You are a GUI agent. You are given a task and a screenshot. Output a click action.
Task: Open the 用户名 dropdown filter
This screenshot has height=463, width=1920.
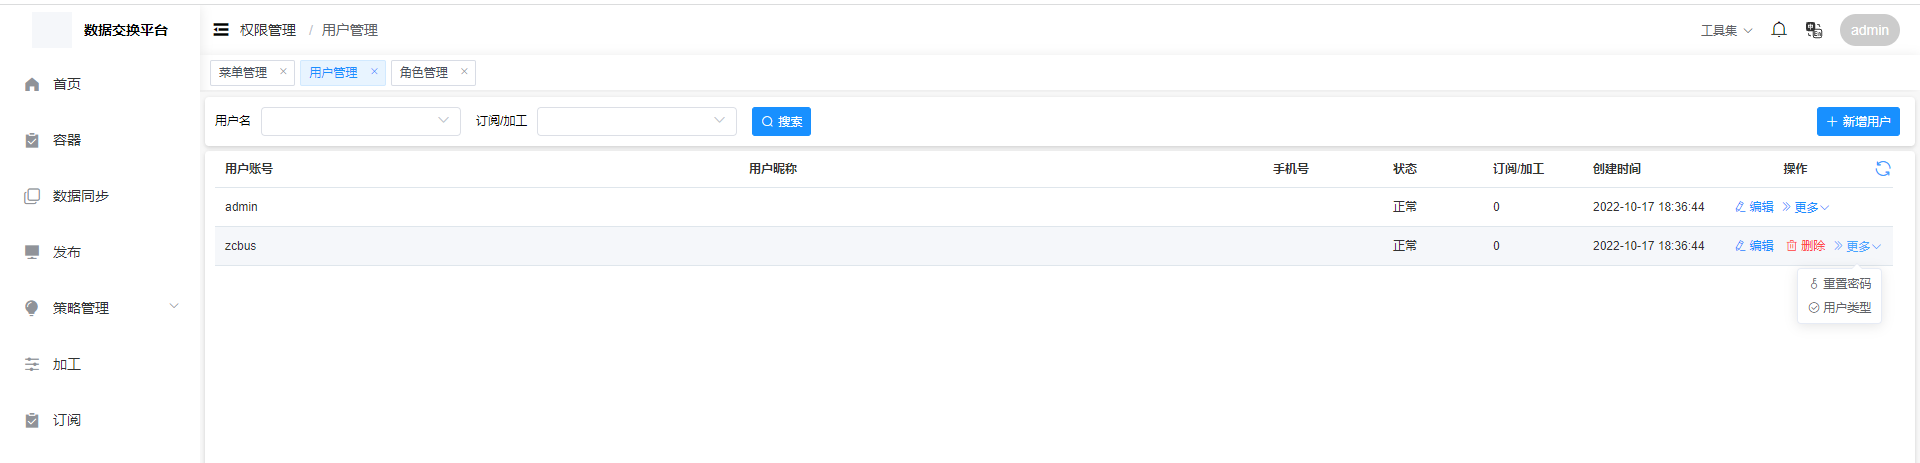pos(360,121)
